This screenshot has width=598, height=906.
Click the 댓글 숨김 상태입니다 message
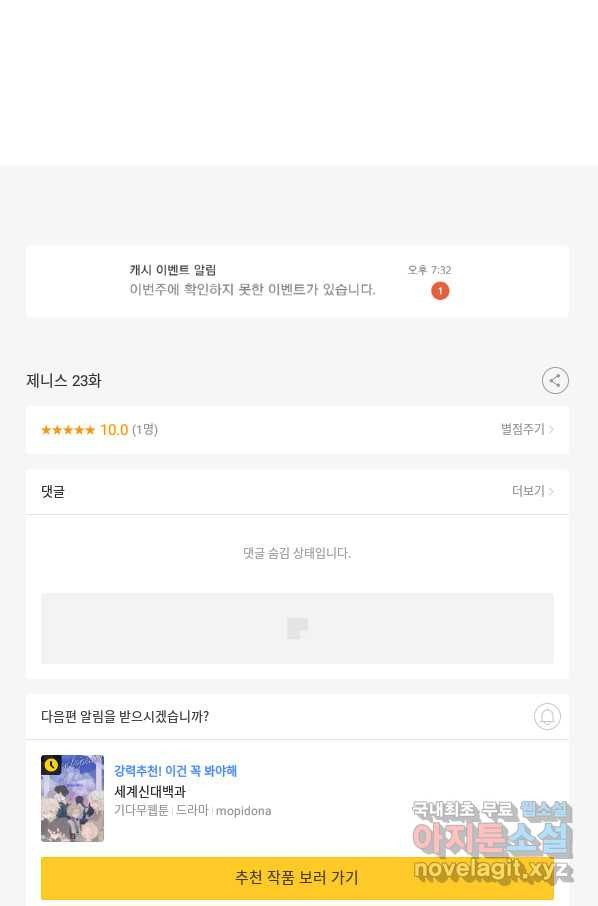(x=297, y=553)
